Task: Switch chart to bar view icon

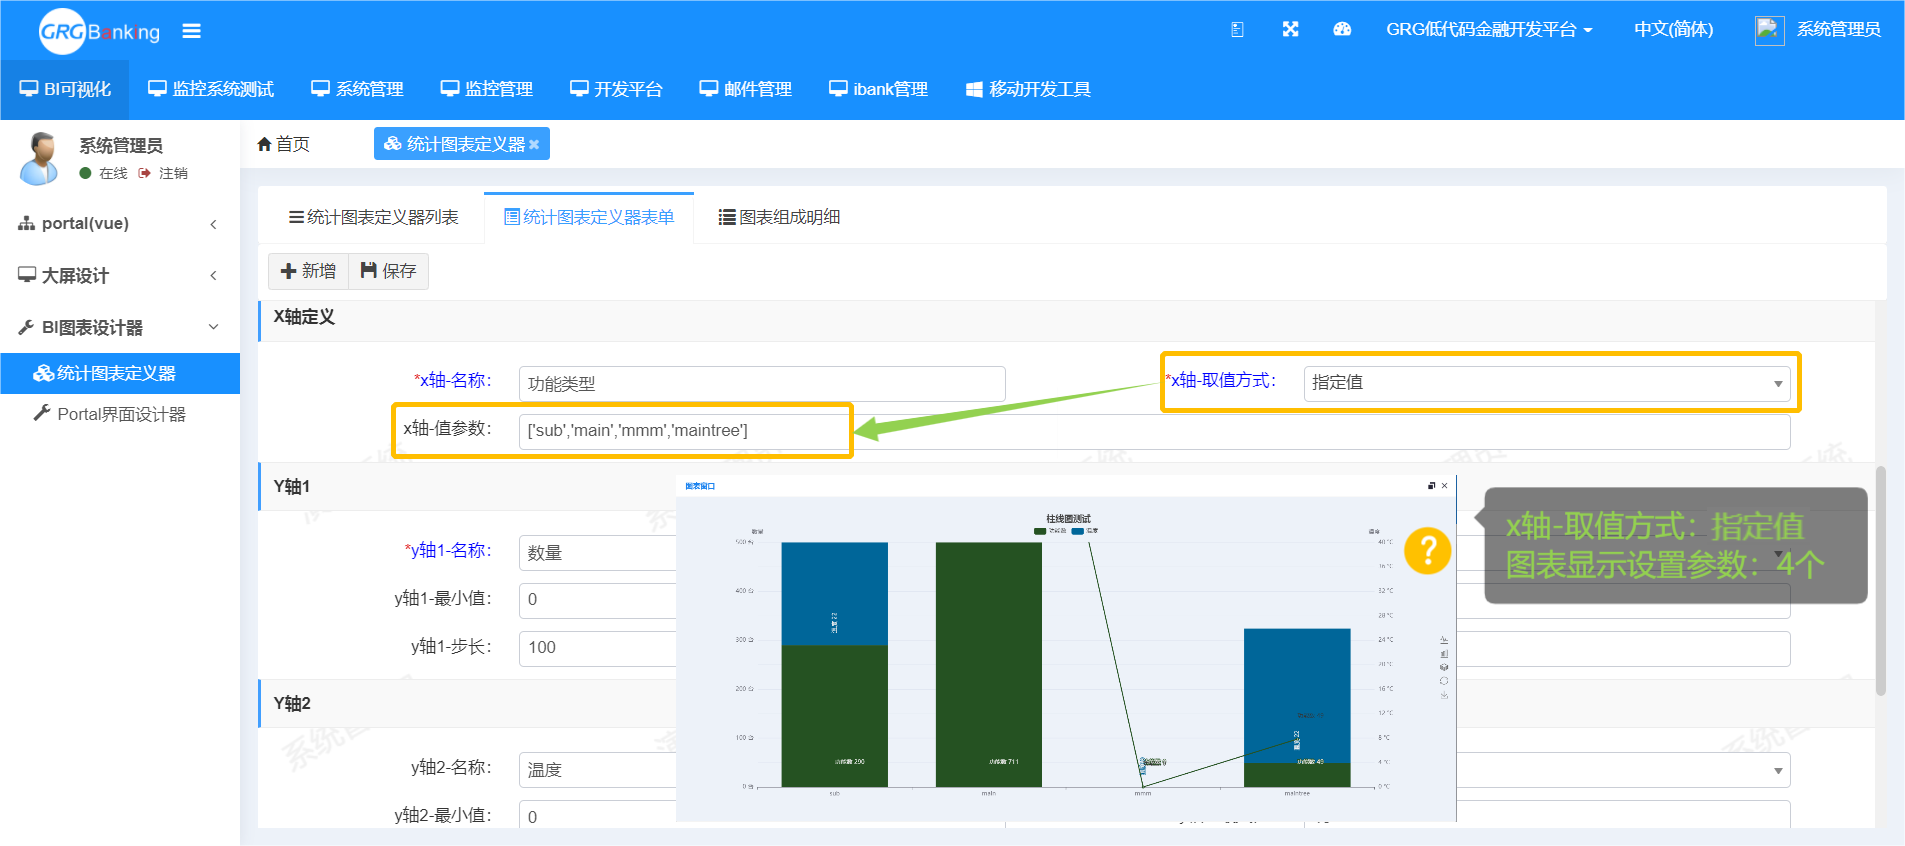Action: pyautogui.click(x=1444, y=654)
